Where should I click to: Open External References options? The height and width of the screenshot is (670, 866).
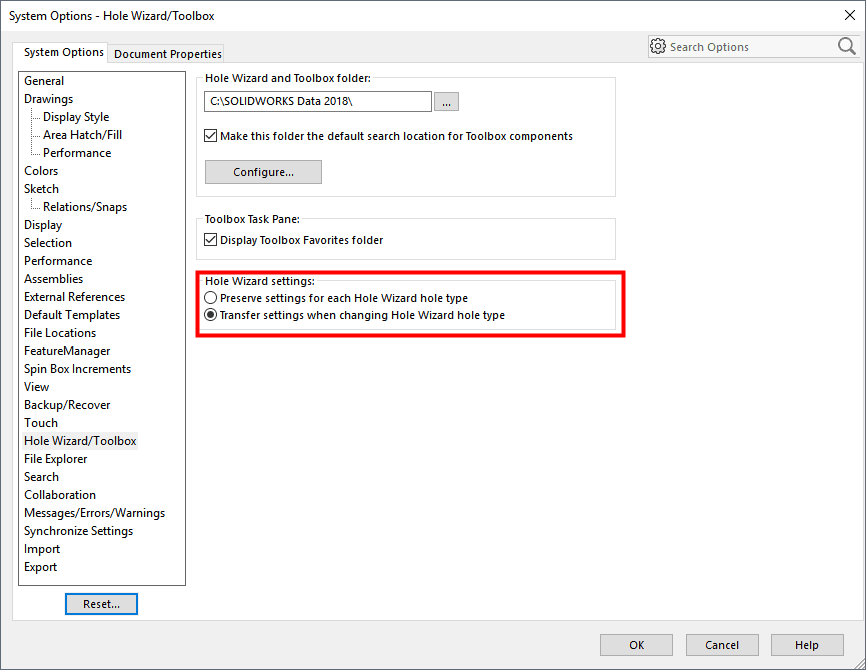pos(75,297)
